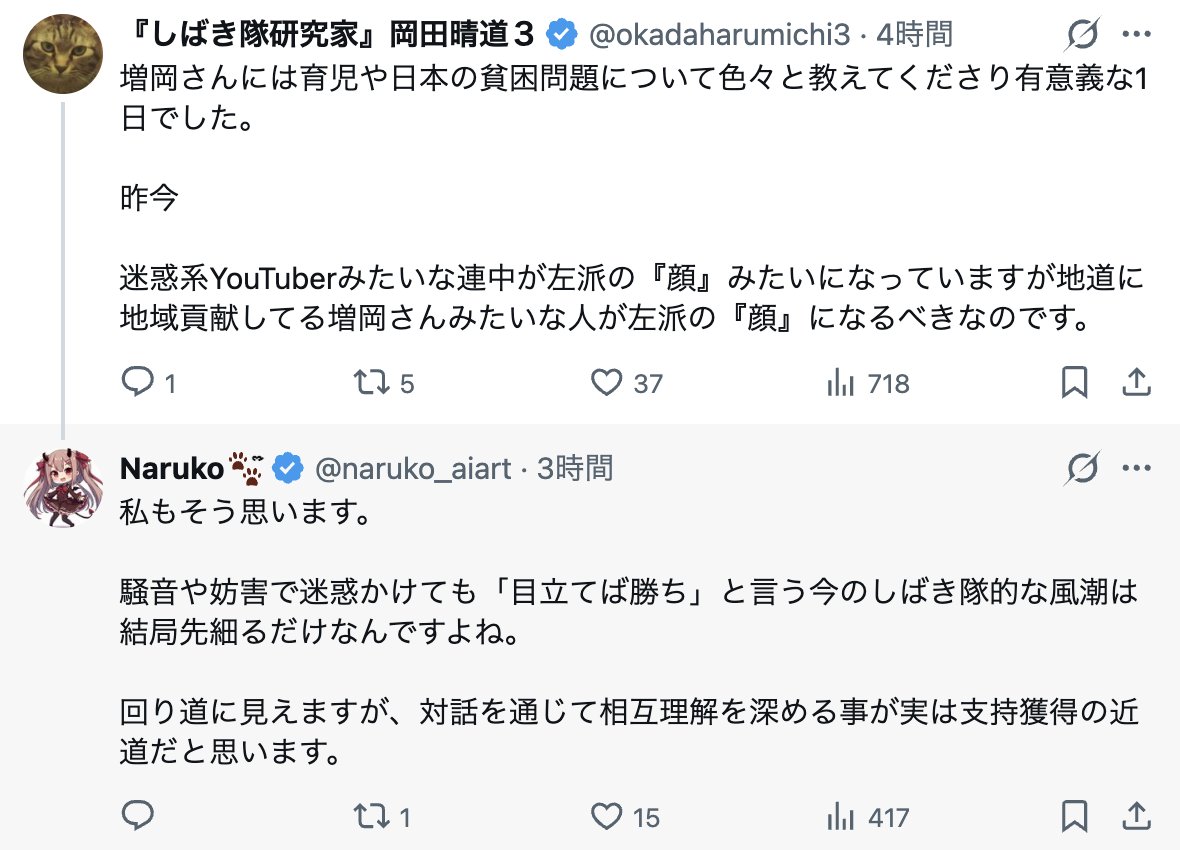The width and height of the screenshot is (1180, 850).
Task: Open more options menu on okadaharumichi3 post
Action: point(1136,34)
